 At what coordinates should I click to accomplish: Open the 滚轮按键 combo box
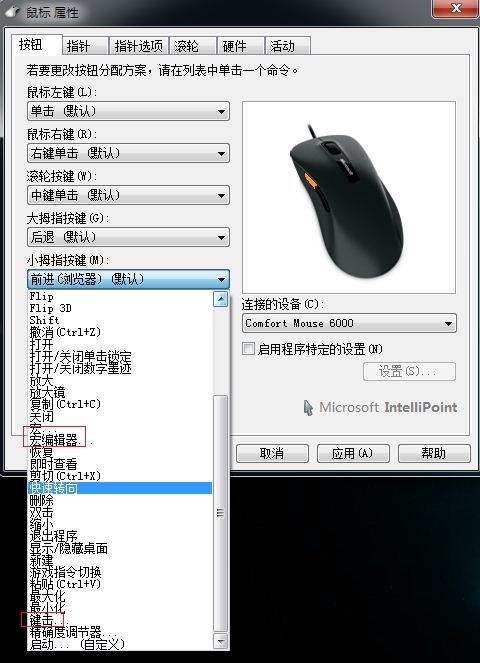128,195
